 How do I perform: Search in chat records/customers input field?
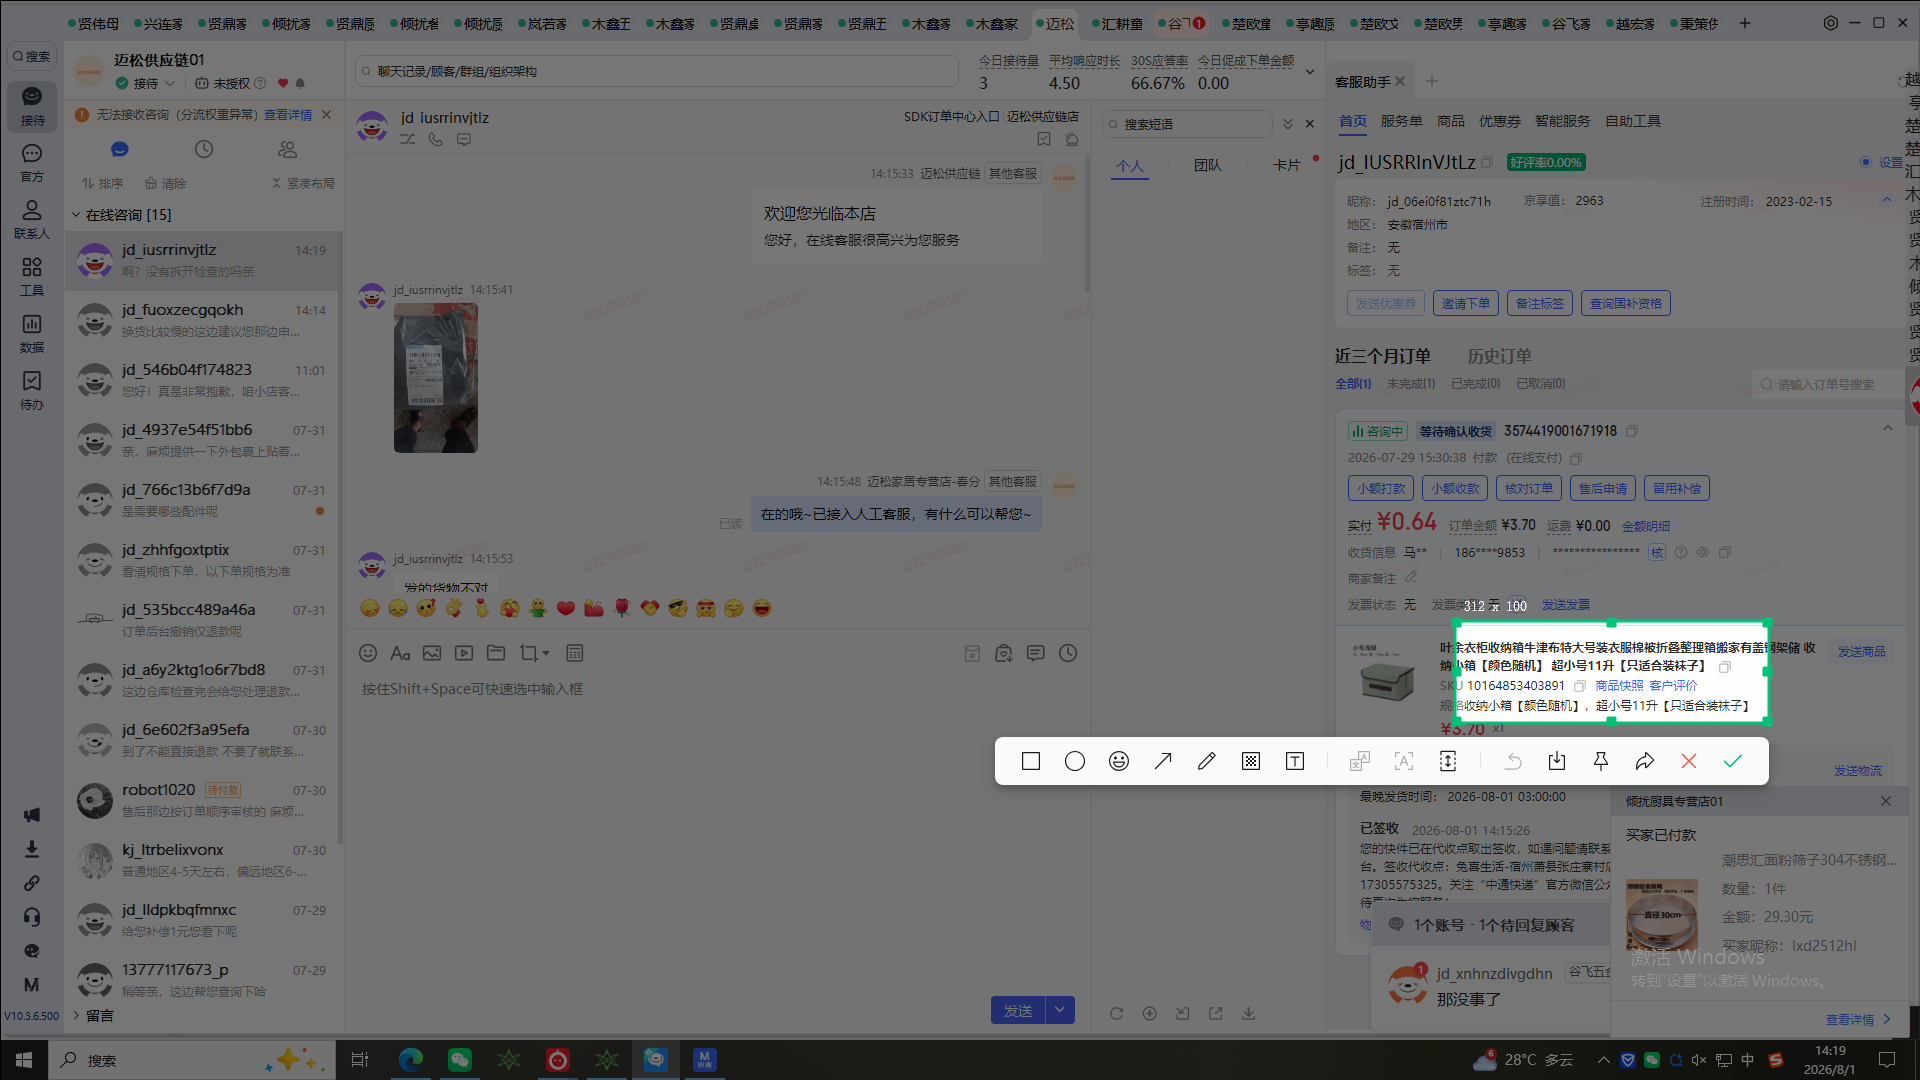pos(657,71)
